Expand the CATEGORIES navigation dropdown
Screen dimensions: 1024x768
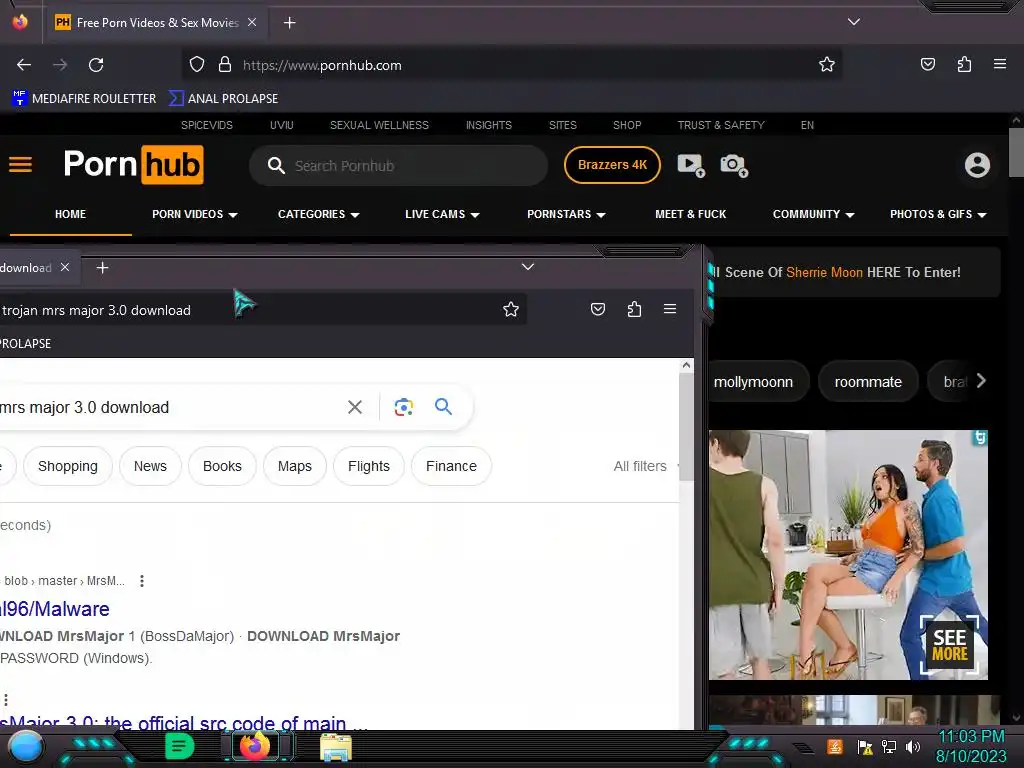point(319,214)
